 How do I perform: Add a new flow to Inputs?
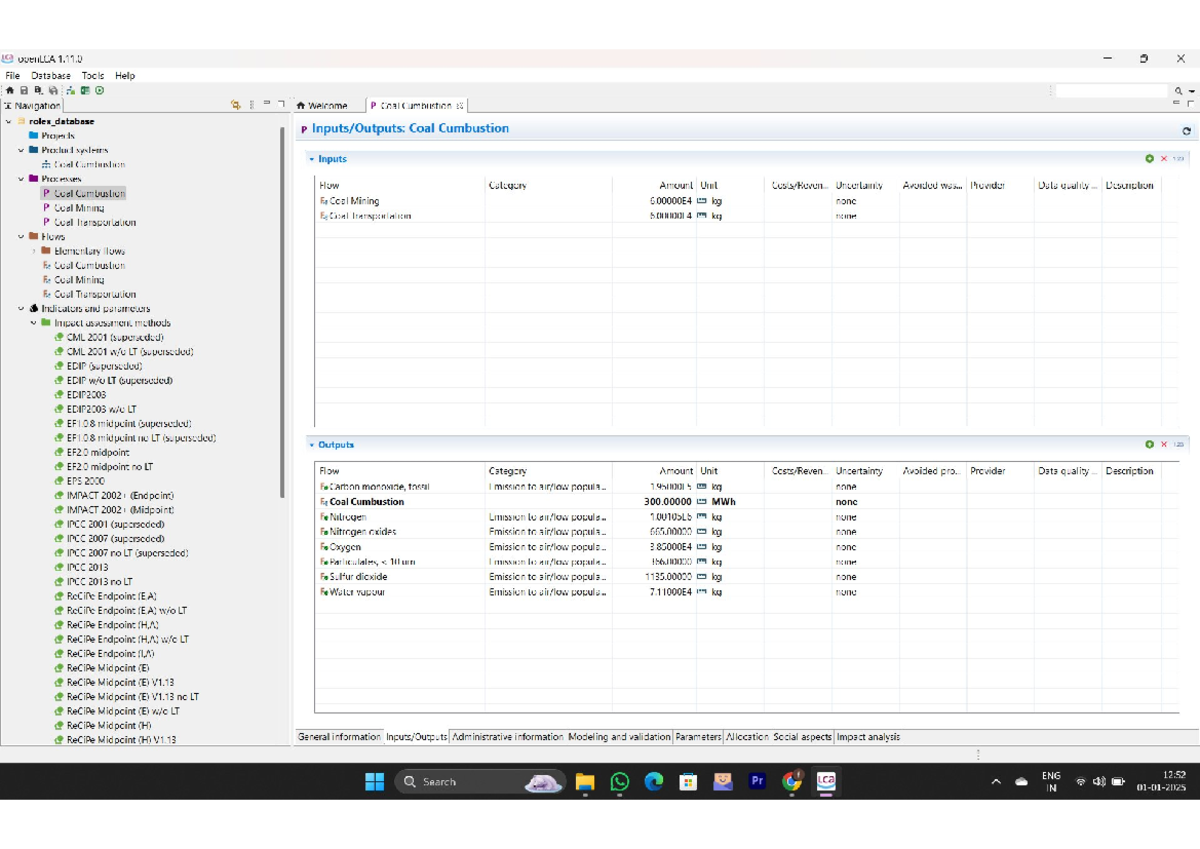[1150, 159]
